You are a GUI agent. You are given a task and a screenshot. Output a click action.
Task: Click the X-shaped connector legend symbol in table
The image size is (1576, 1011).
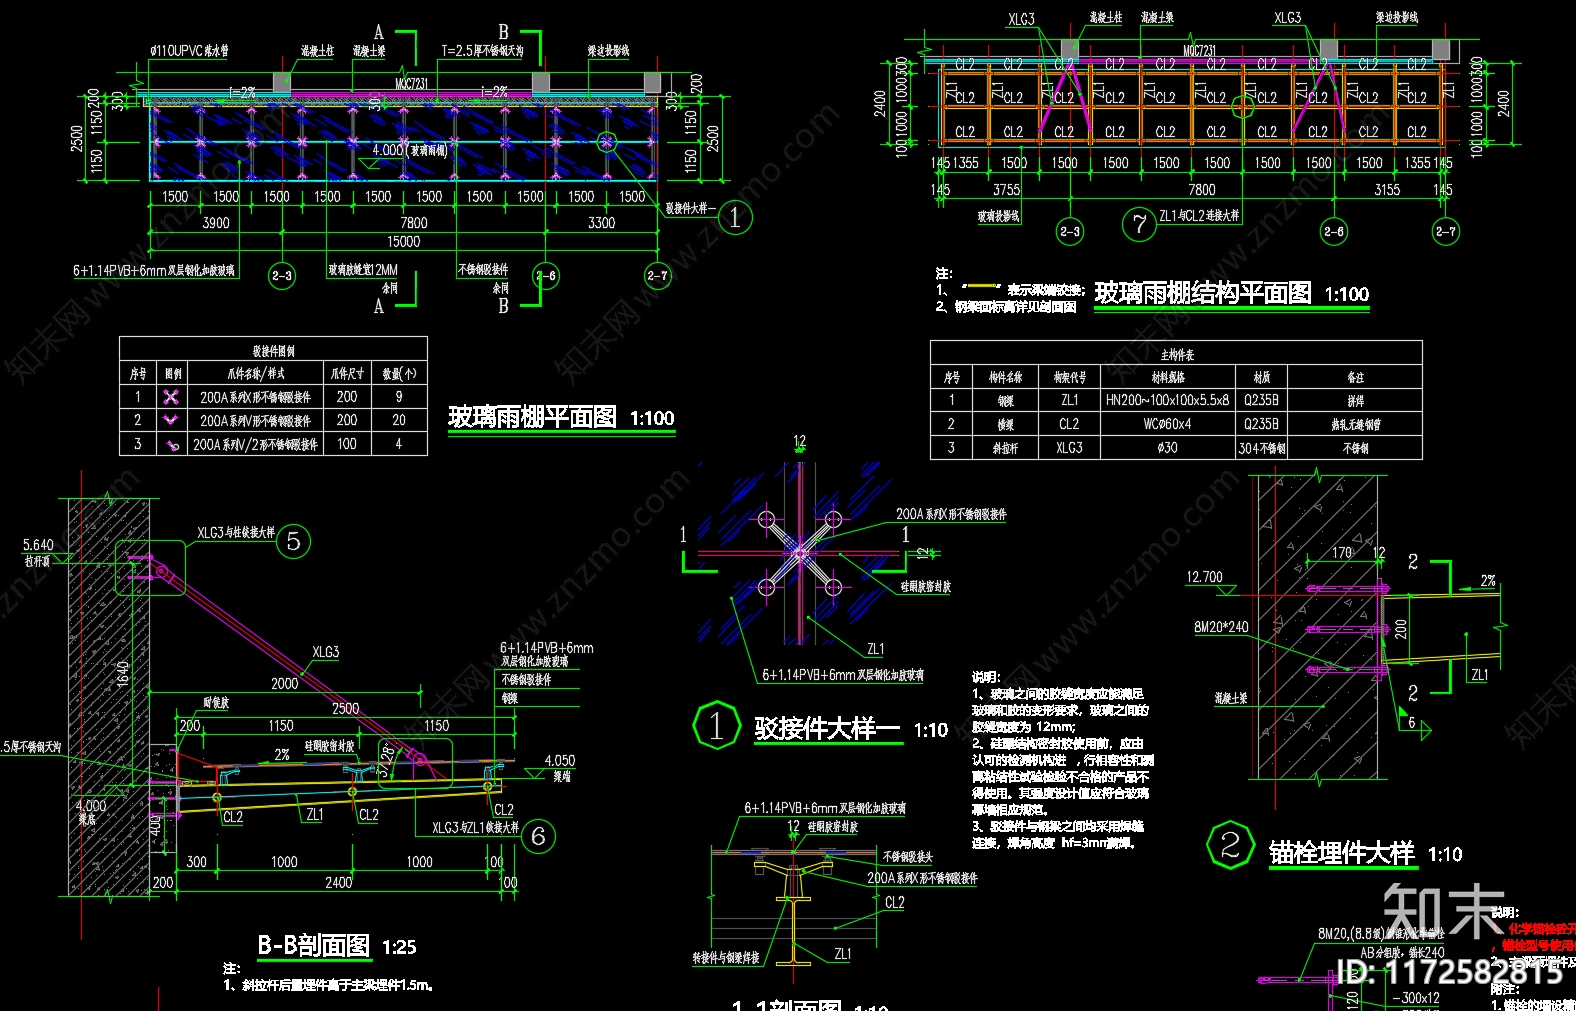172,397
